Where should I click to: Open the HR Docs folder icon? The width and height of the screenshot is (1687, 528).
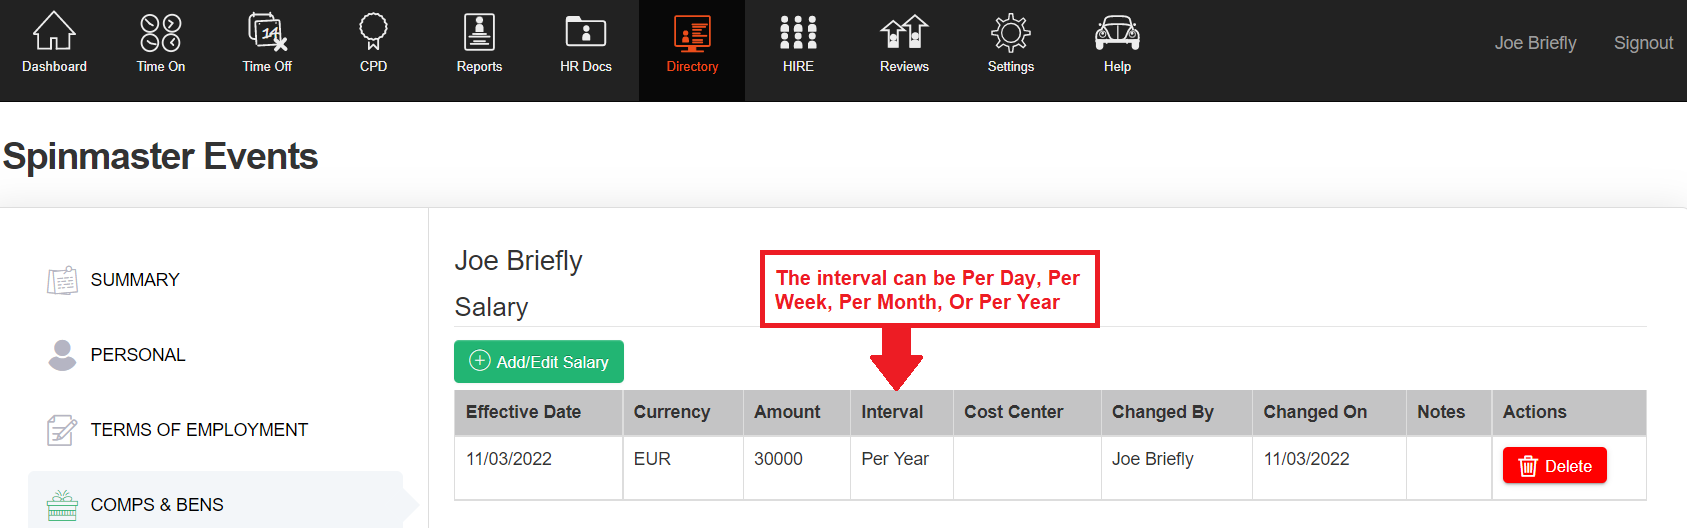pyautogui.click(x=586, y=33)
